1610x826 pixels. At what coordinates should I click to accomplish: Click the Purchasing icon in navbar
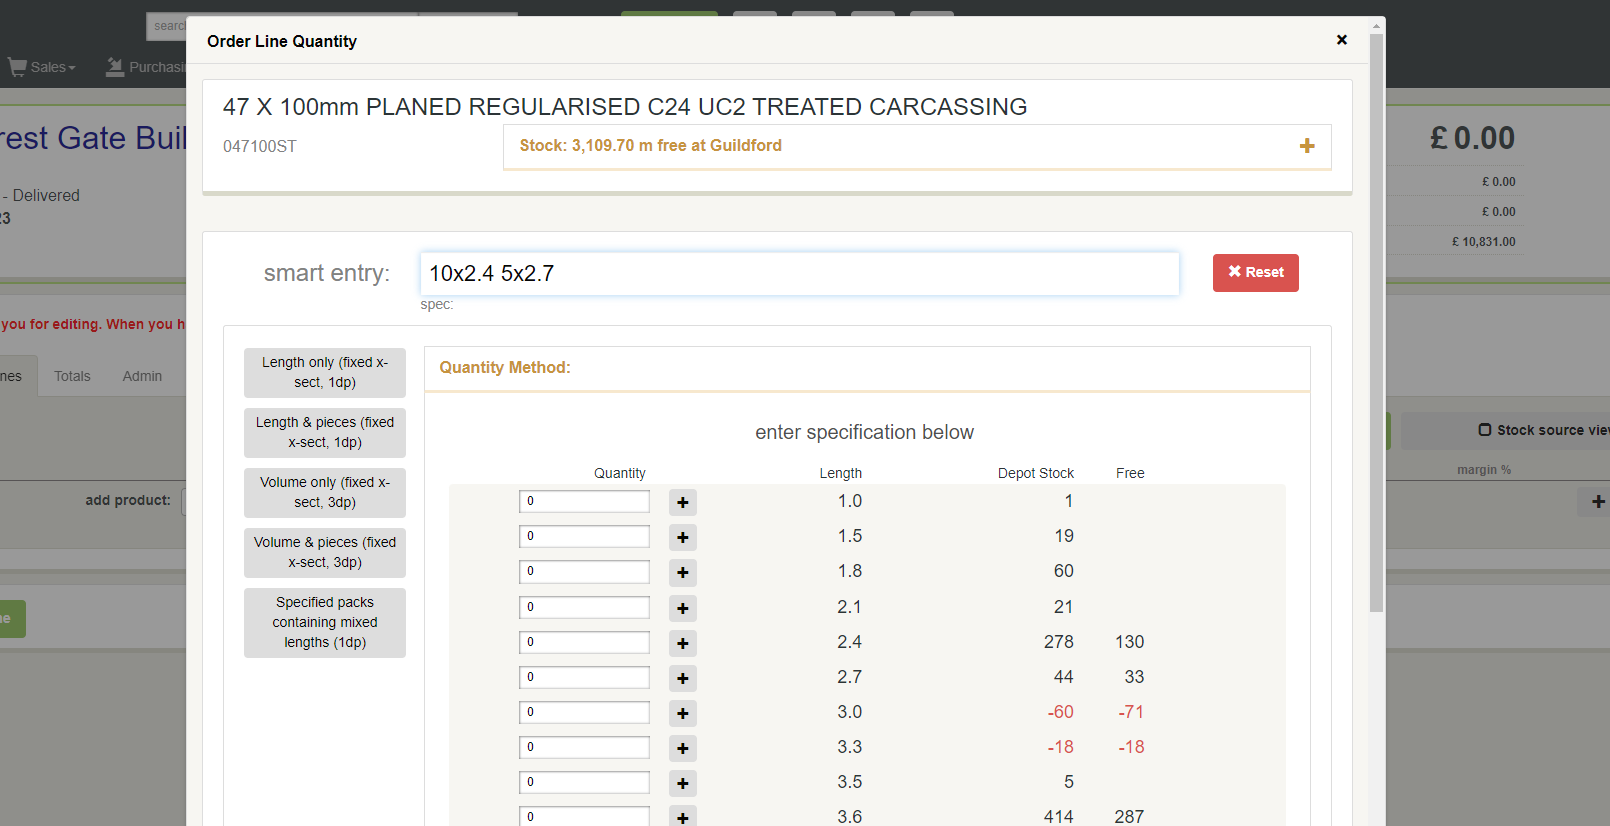115,67
